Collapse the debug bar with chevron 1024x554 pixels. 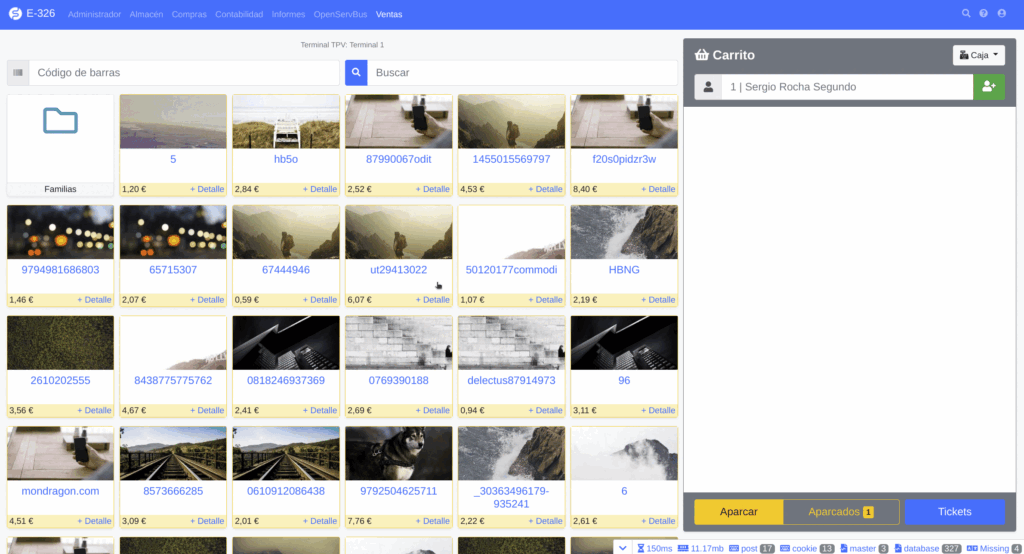point(622,547)
